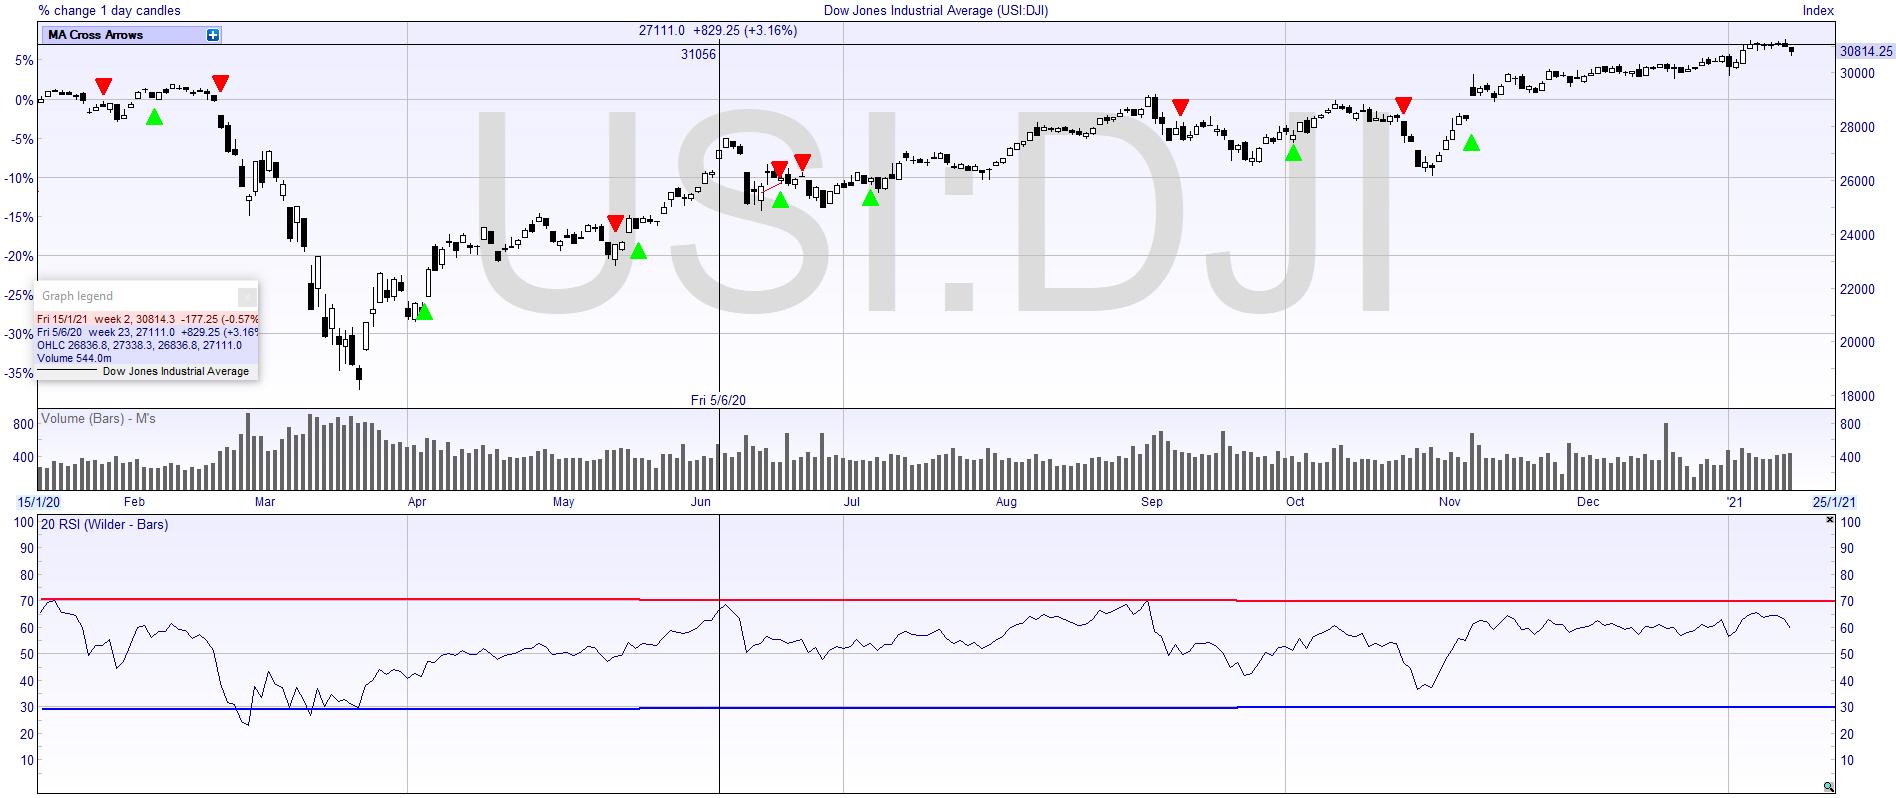This screenshot has height=798, width=1896.
Task: Select the Fri 15/1/21 week 2 legend row
Action: click(147, 319)
